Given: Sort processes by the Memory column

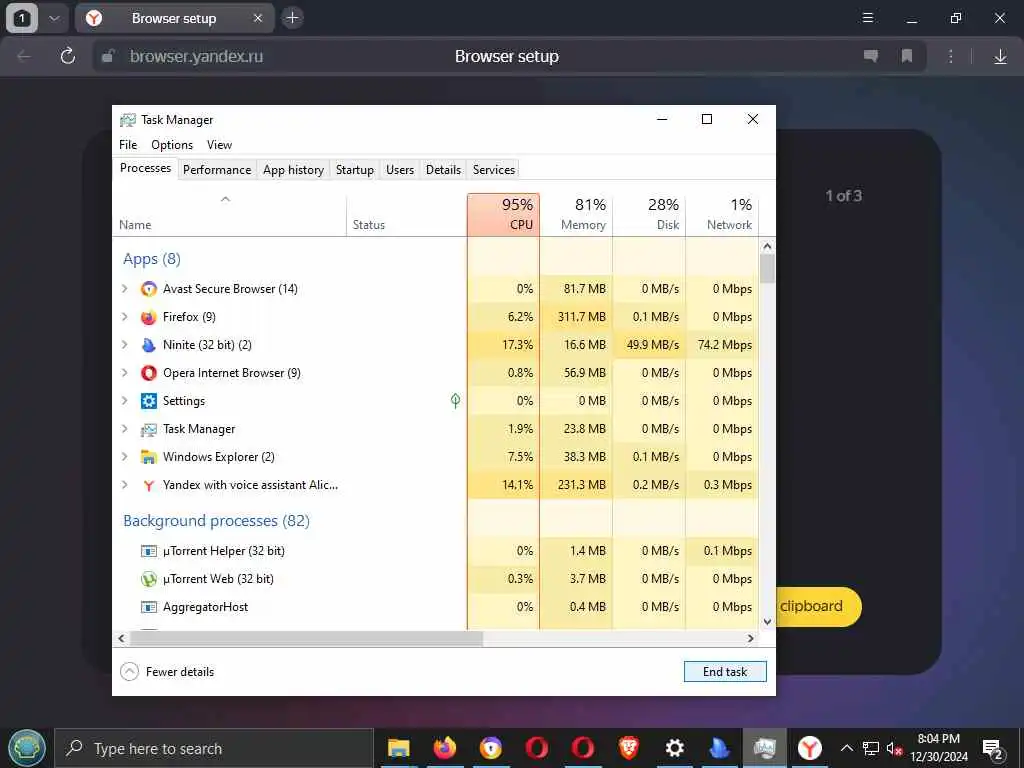Looking at the screenshot, I should click(577, 214).
